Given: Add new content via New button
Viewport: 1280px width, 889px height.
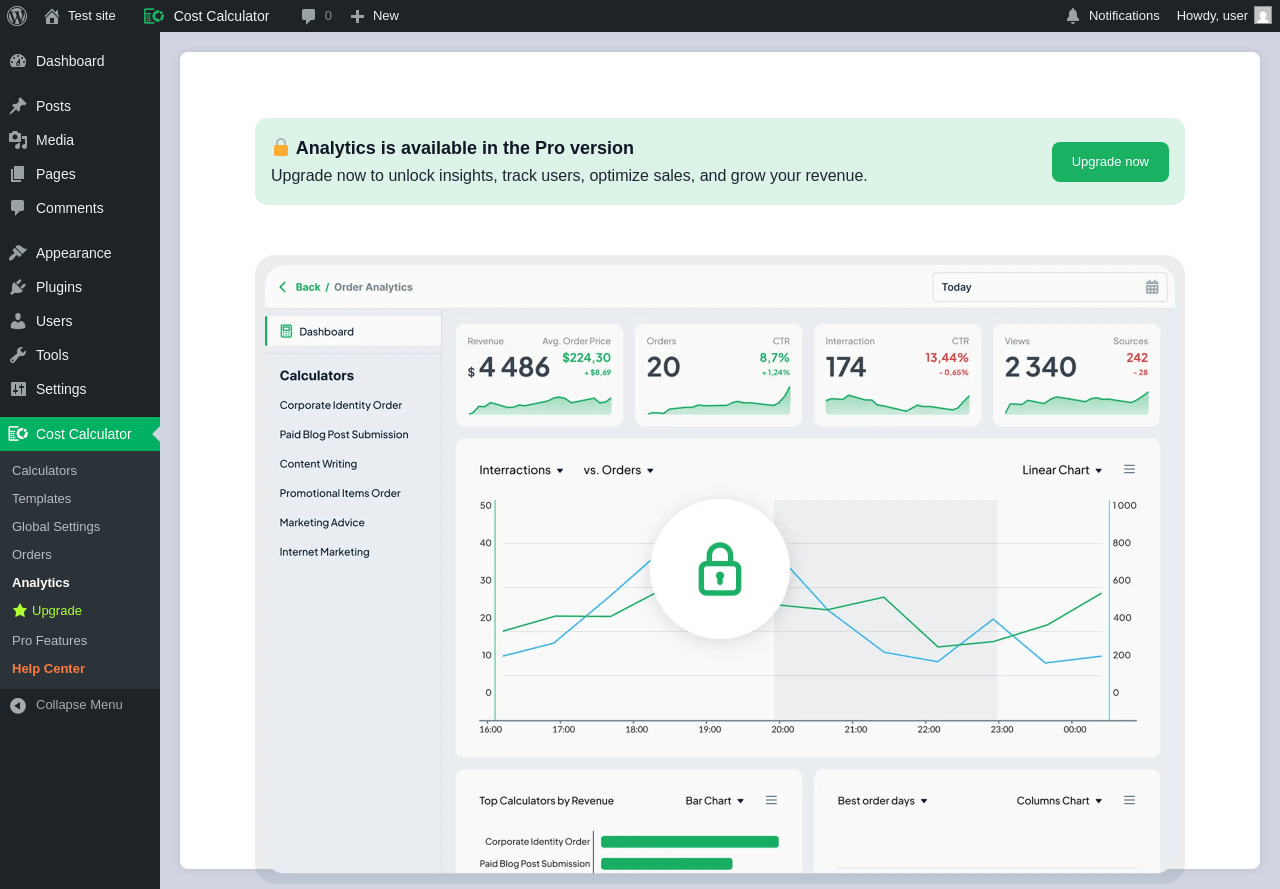Looking at the screenshot, I should point(375,16).
